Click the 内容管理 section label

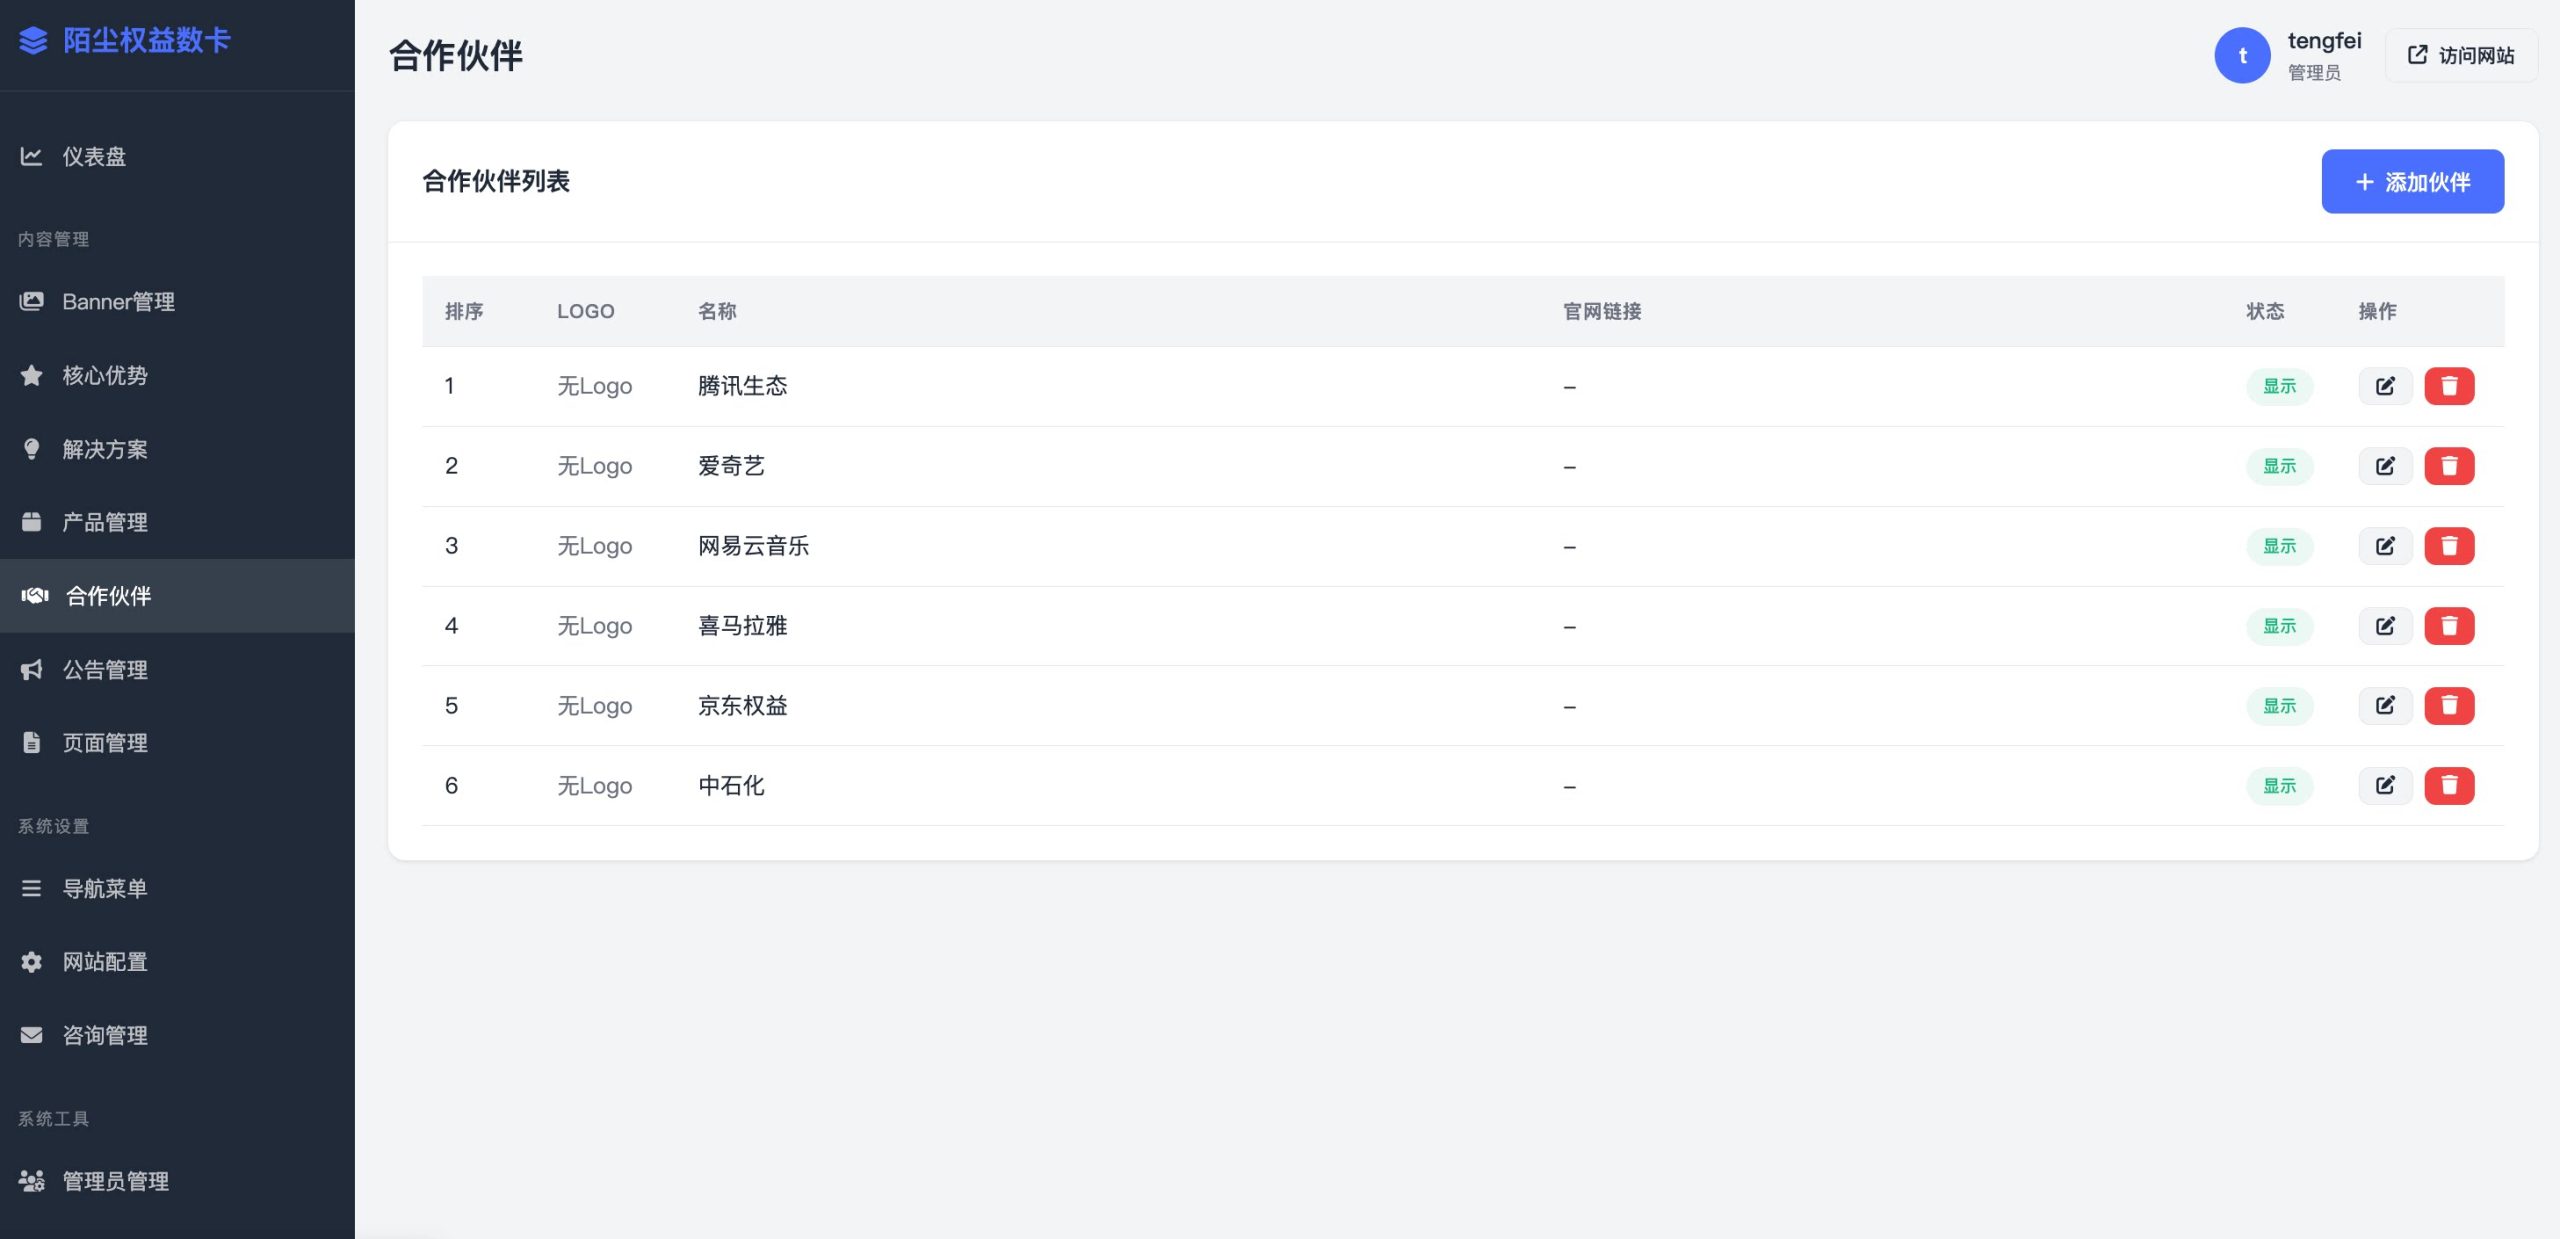coord(54,240)
